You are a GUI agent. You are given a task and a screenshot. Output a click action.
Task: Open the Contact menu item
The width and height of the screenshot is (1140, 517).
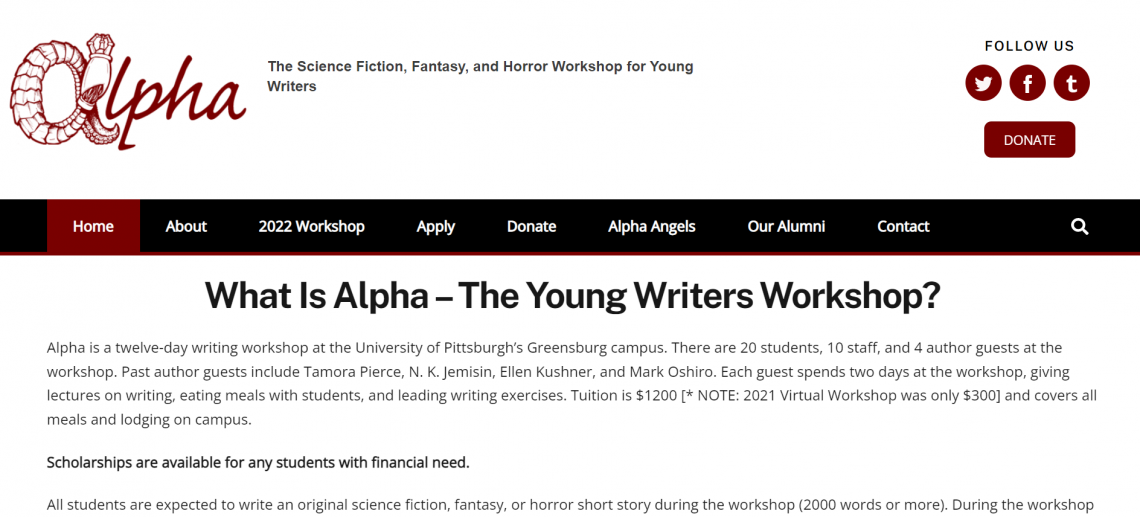coord(903,226)
